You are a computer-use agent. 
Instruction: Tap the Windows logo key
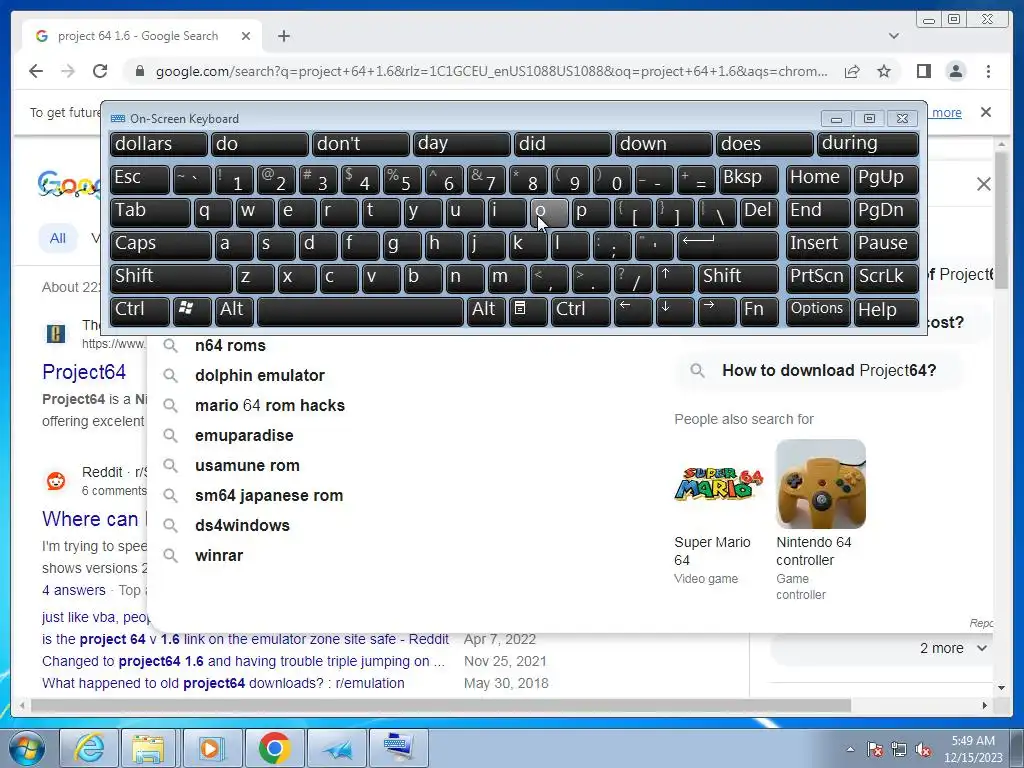coord(192,311)
